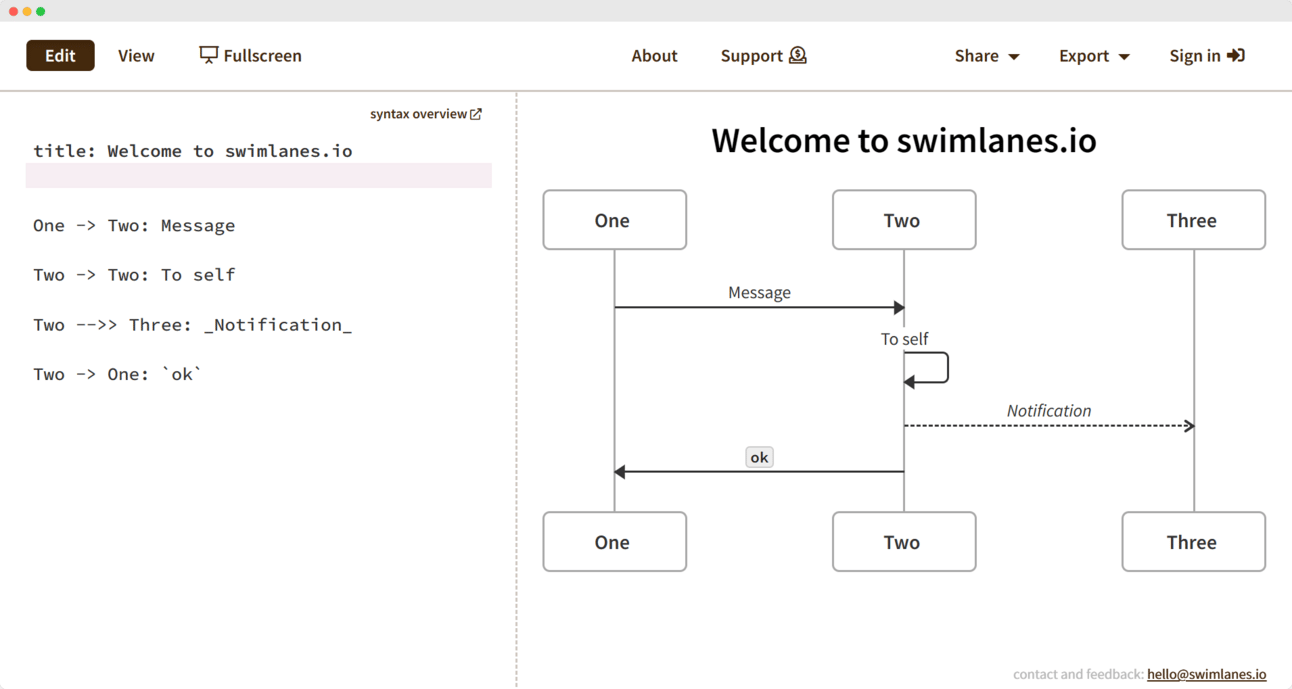The image size is (1292, 689).
Task: Click the To self label in diagram
Action: click(904, 339)
